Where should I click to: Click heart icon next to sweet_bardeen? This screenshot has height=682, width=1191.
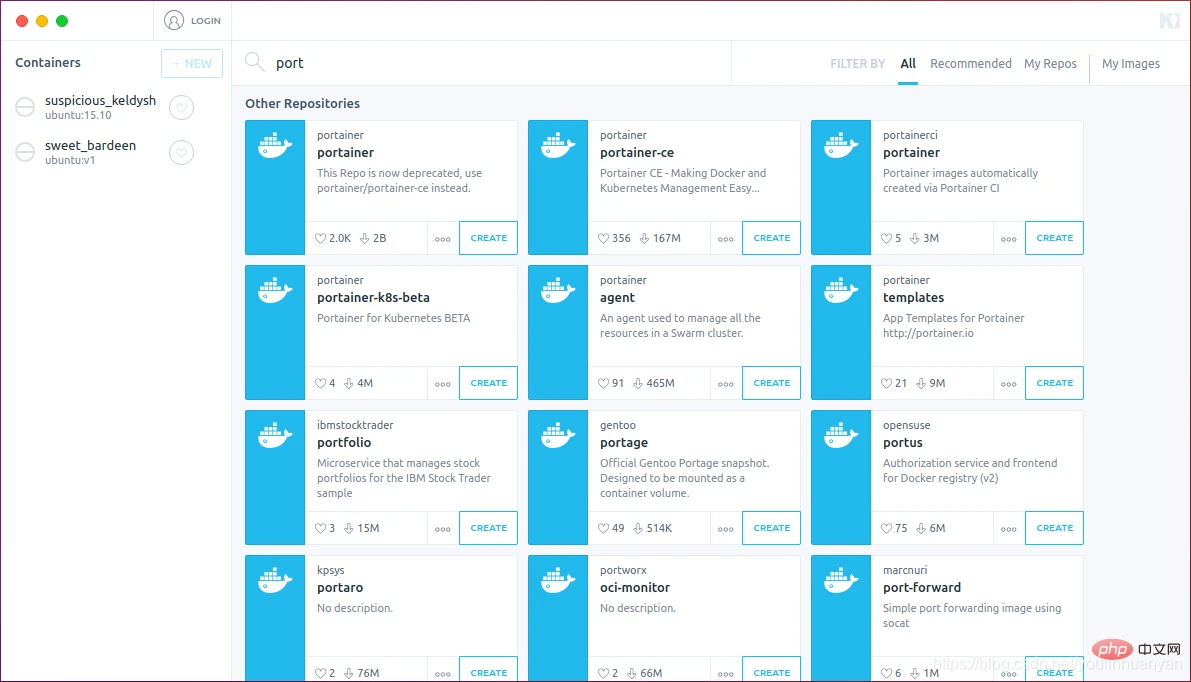tap(182, 153)
